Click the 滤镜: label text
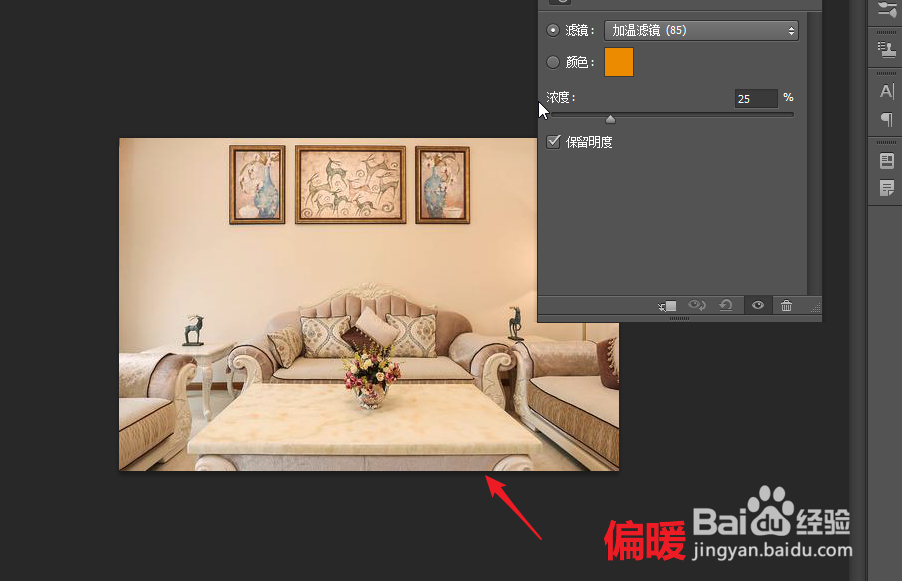This screenshot has width=902, height=581. pyautogui.click(x=580, y=30)
